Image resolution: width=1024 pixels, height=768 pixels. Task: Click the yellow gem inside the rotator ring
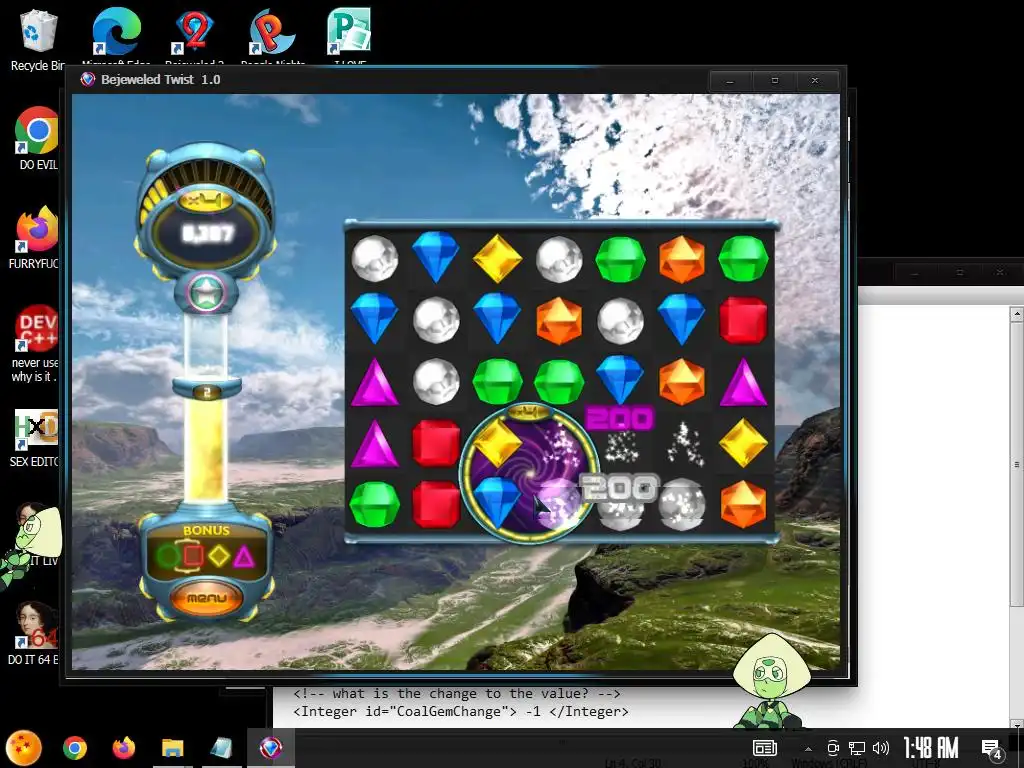point(496,443)
